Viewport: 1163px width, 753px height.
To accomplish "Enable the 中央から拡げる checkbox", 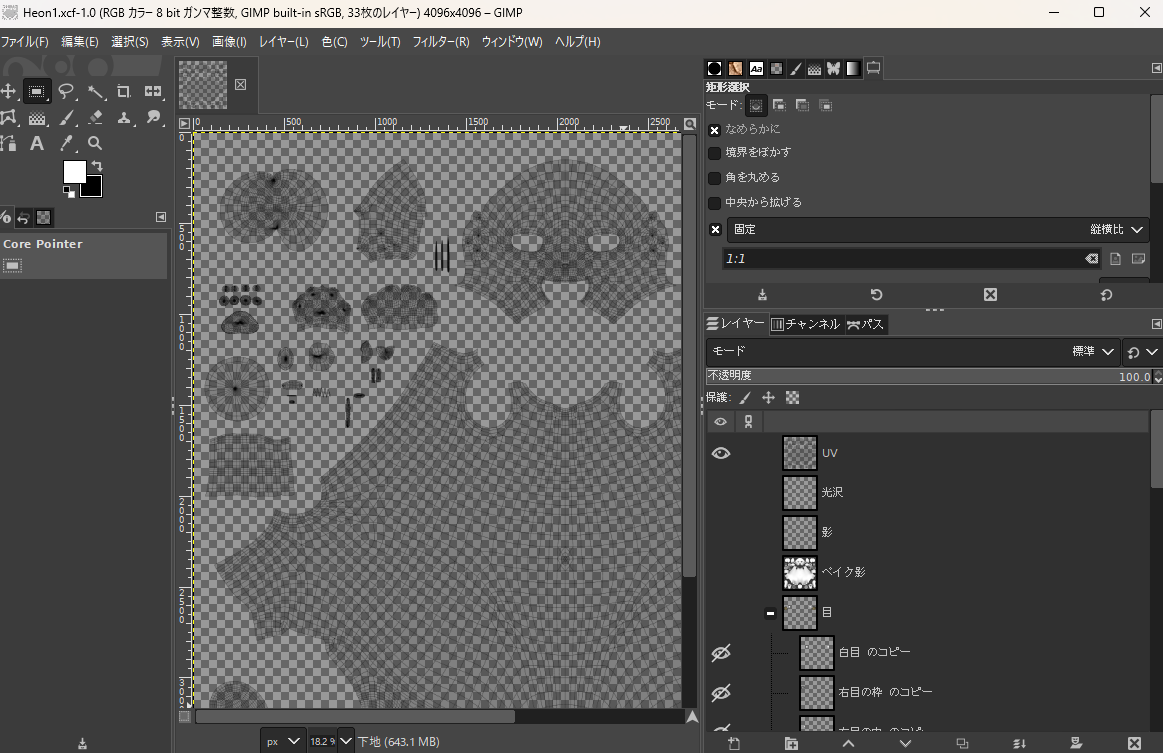I will point(714,203).
